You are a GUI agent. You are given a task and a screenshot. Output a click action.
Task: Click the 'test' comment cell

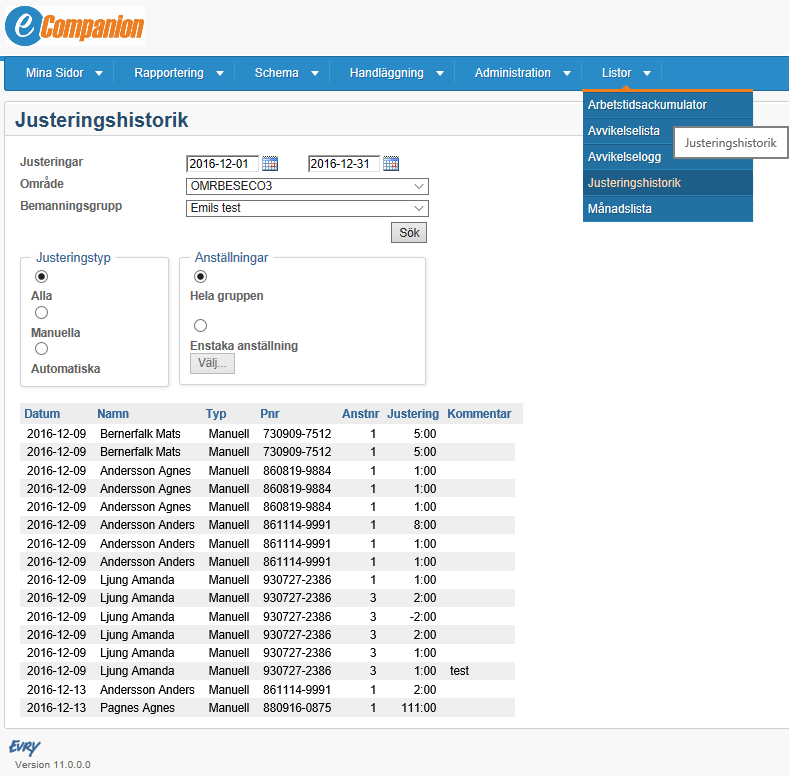(x=459, y=671)
